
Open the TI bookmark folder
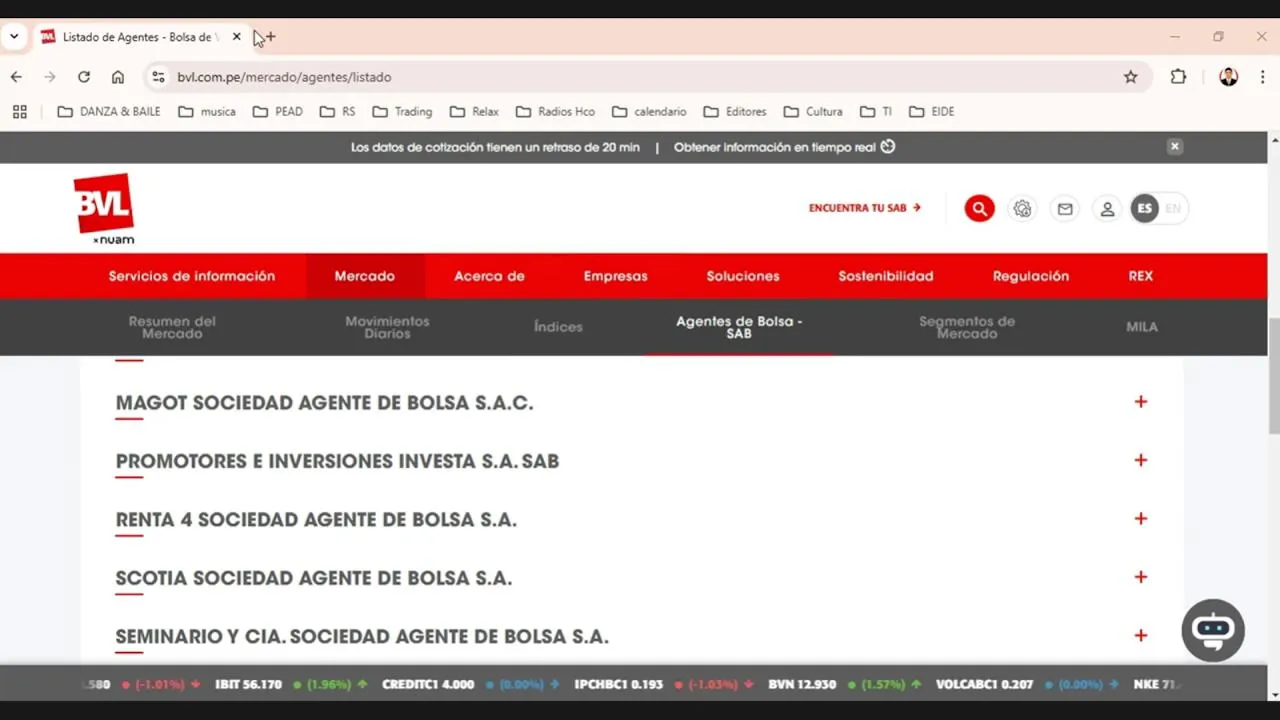(876, 112)
